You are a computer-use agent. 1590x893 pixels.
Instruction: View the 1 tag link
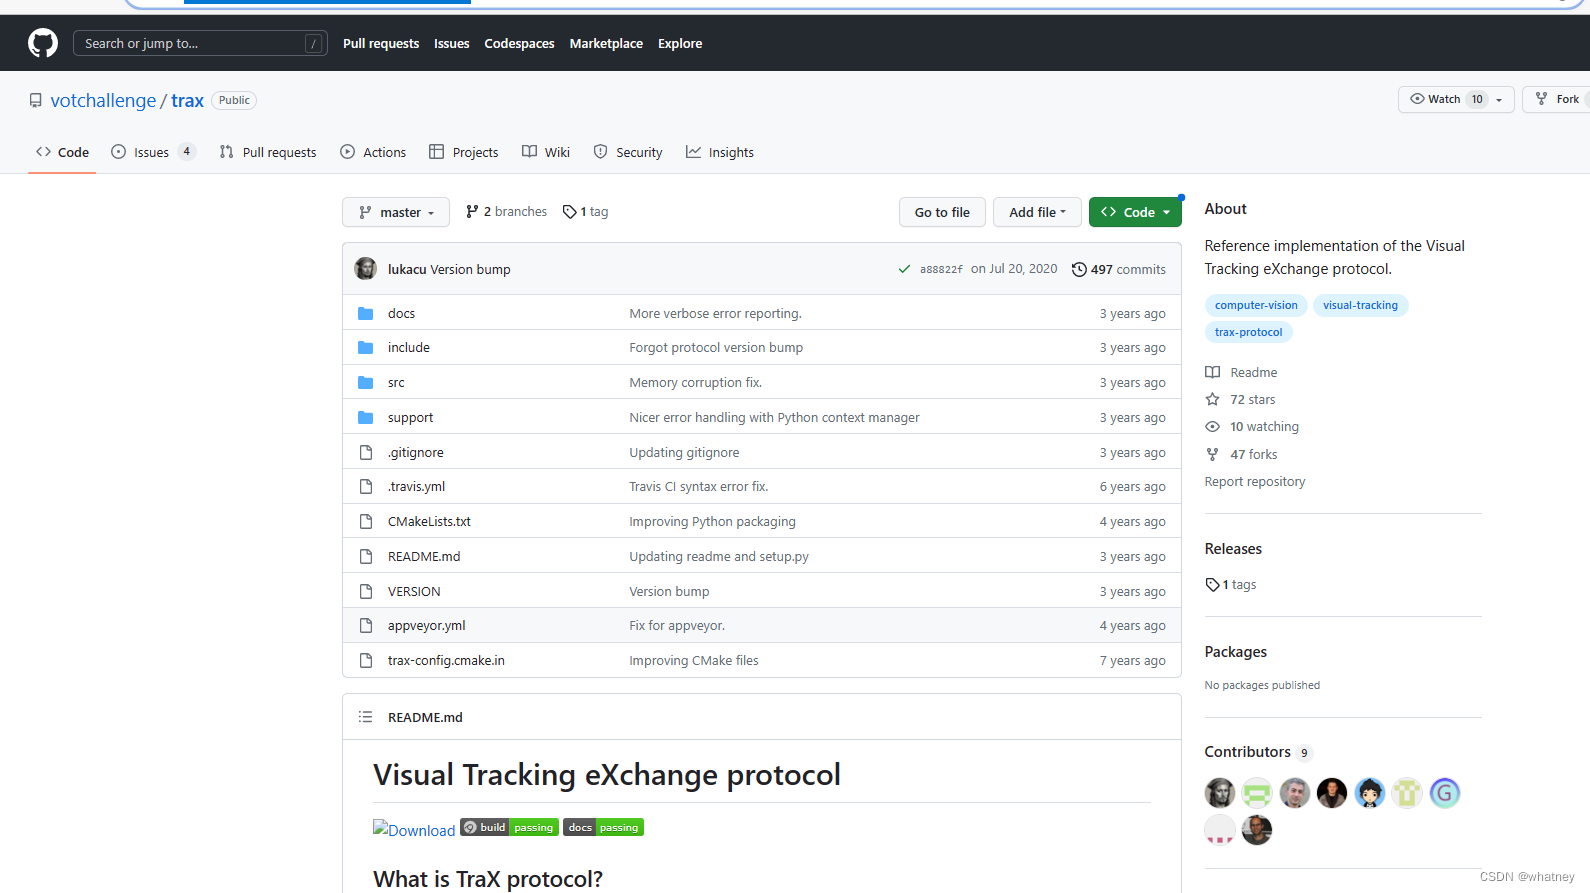pos(586,211)
